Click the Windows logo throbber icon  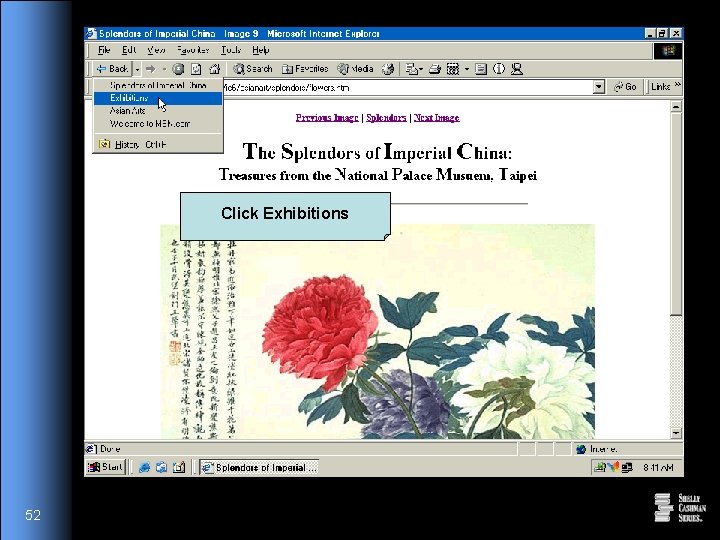[668, 51]
